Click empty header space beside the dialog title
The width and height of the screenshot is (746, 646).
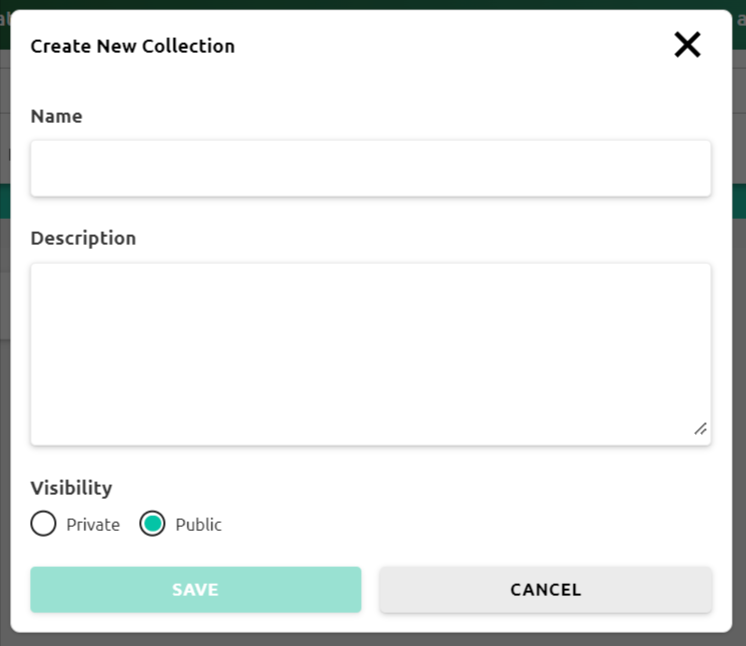[x=450, y=46]
